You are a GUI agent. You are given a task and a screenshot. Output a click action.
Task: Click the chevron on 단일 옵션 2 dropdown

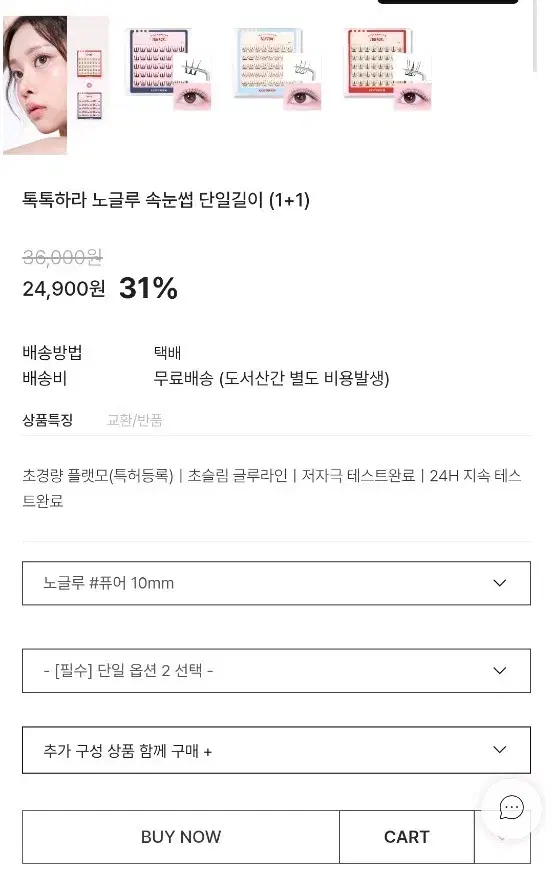click(499, 670)
